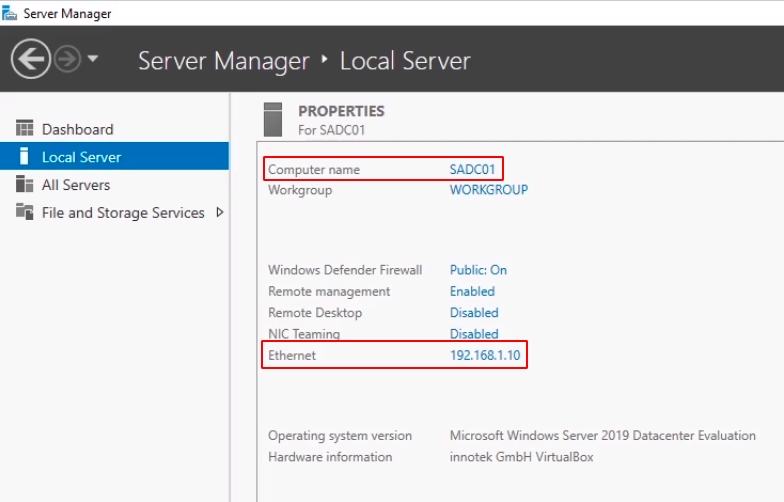Screen dimensions: 784x502
Task: Click 'Server Manager' in the breadcrumb
Action: click(x=224, y=61)
